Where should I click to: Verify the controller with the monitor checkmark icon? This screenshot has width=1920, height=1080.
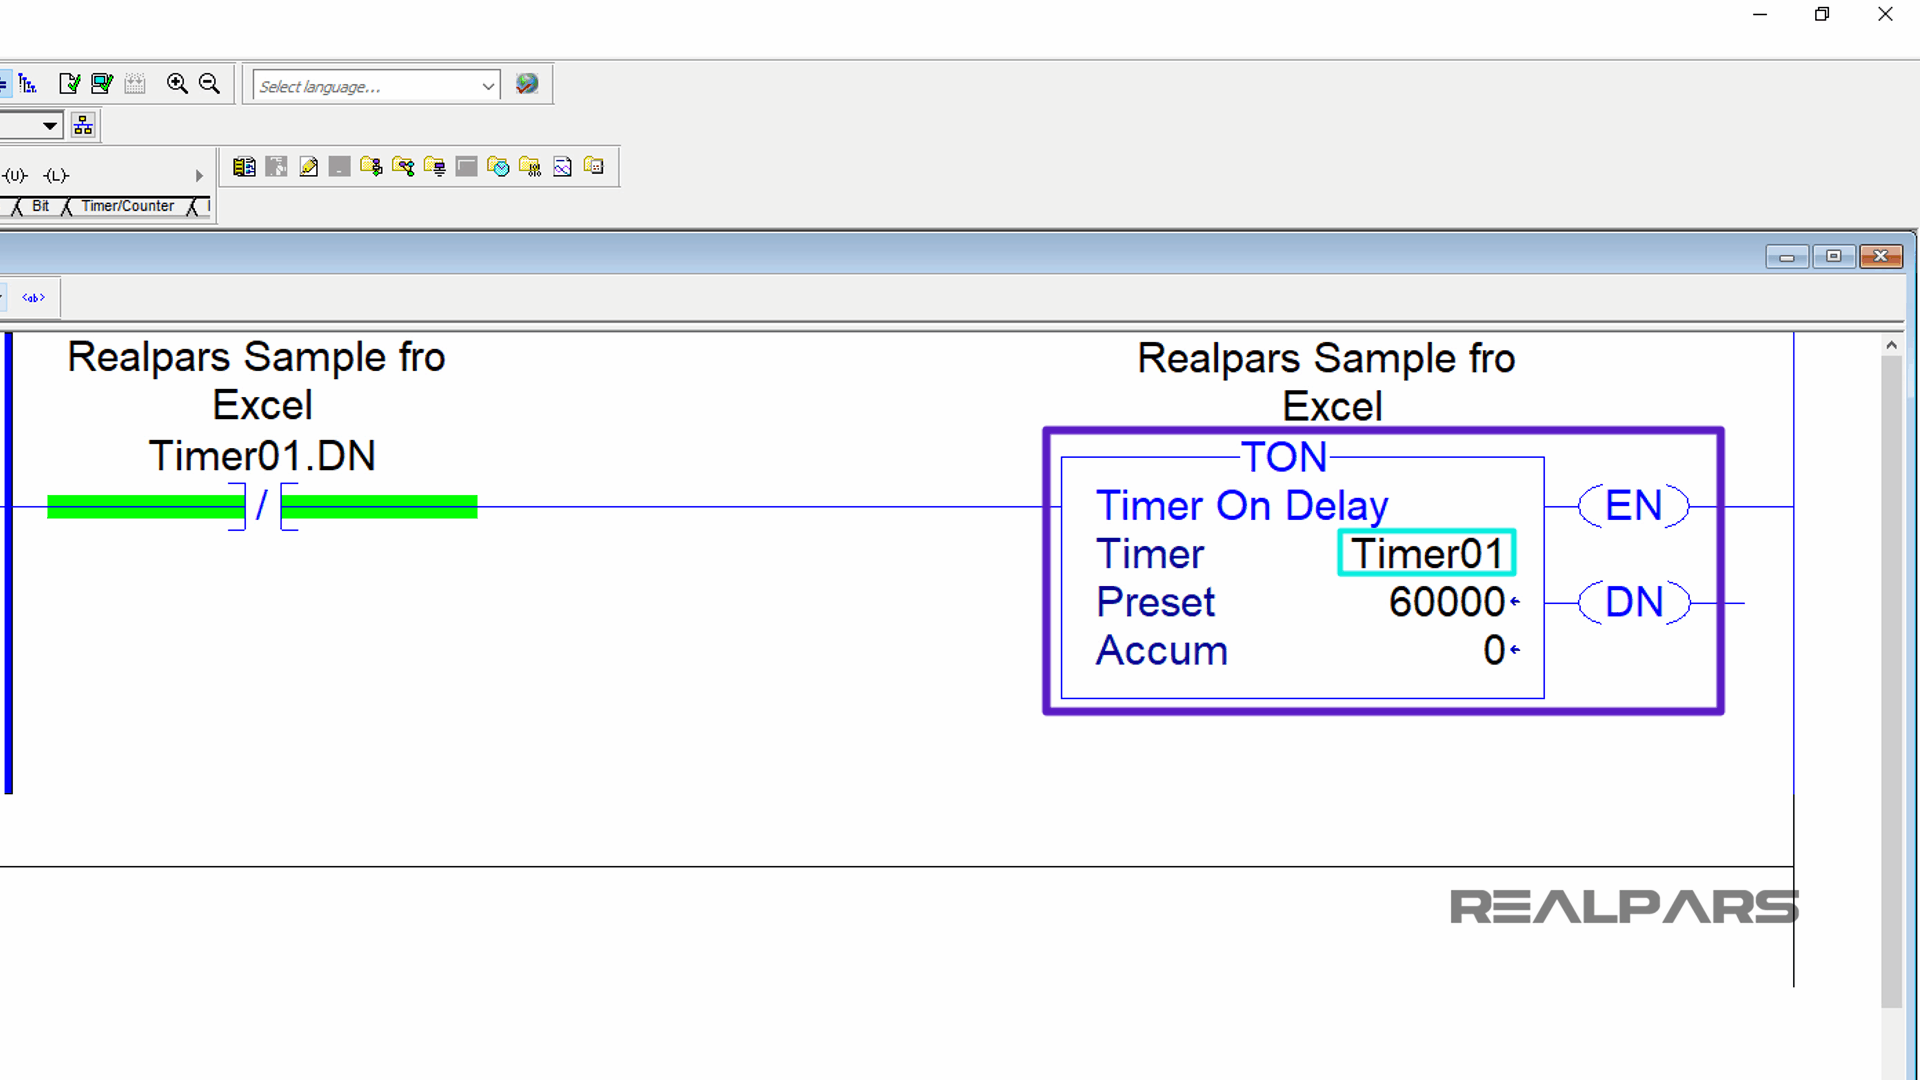tap(101, 84)
